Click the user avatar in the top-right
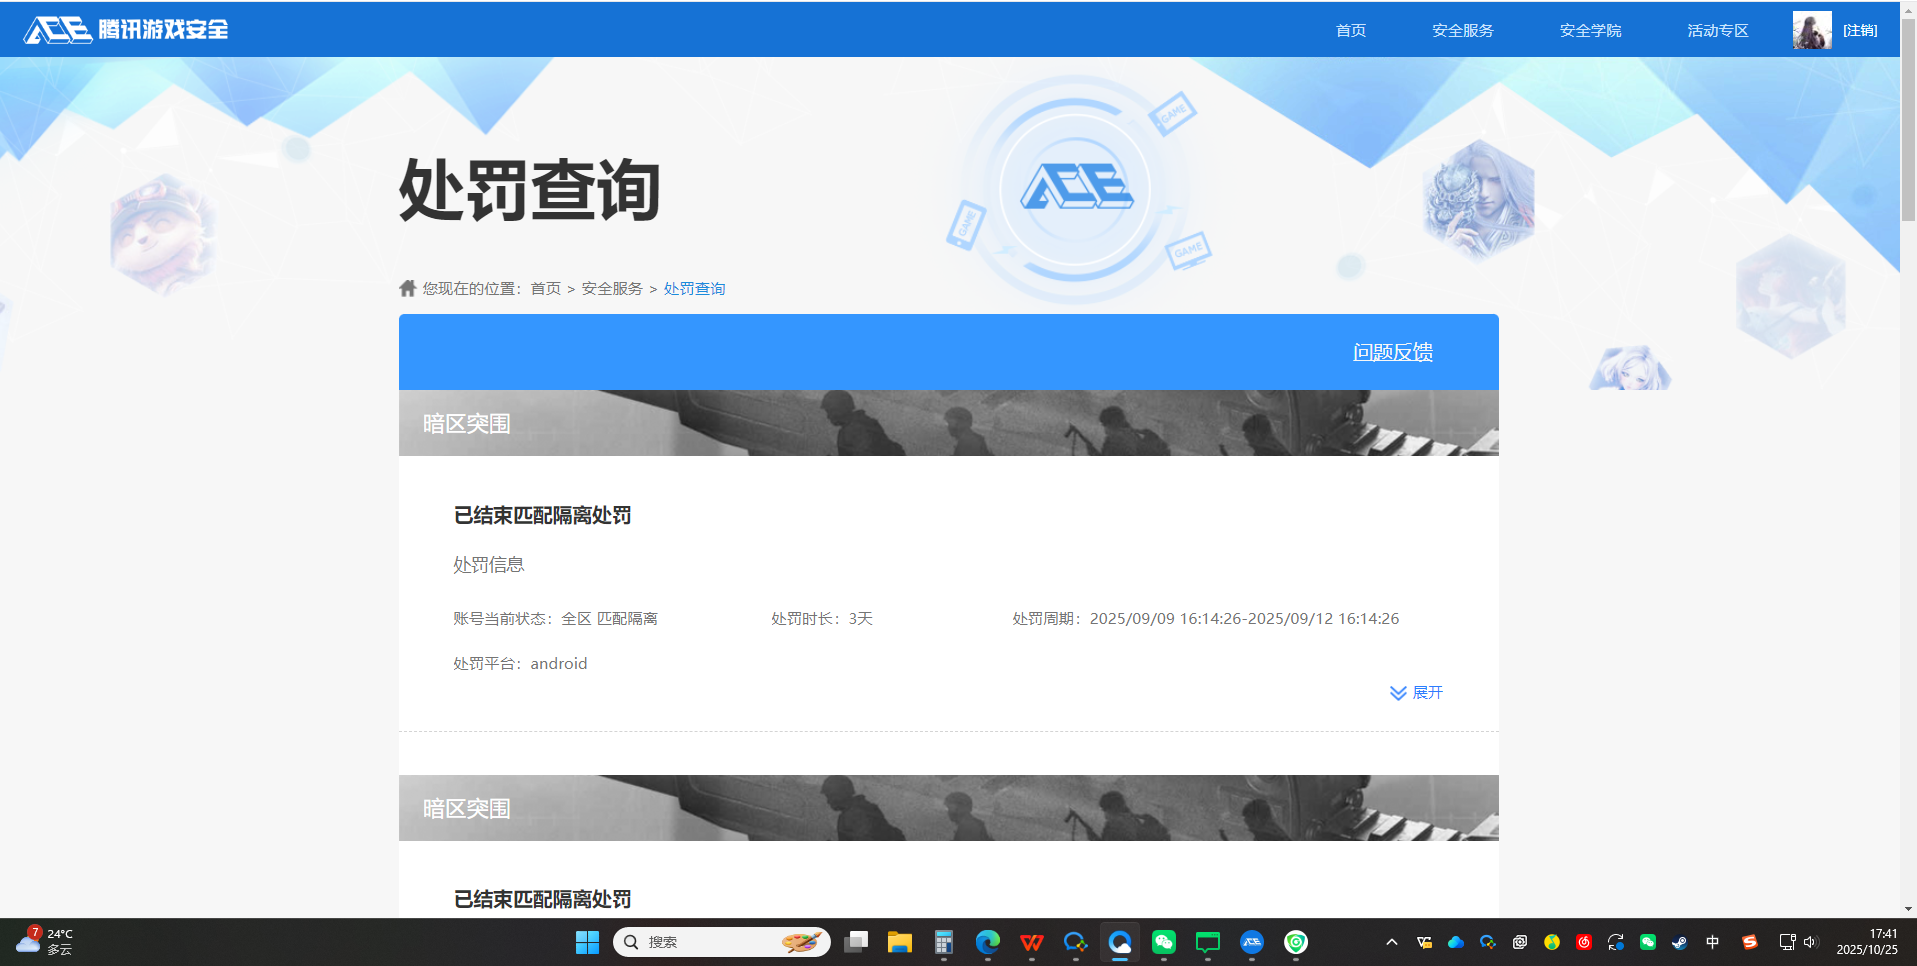This screenshot has width=1917, height=966. click(x=1811, y=29)
